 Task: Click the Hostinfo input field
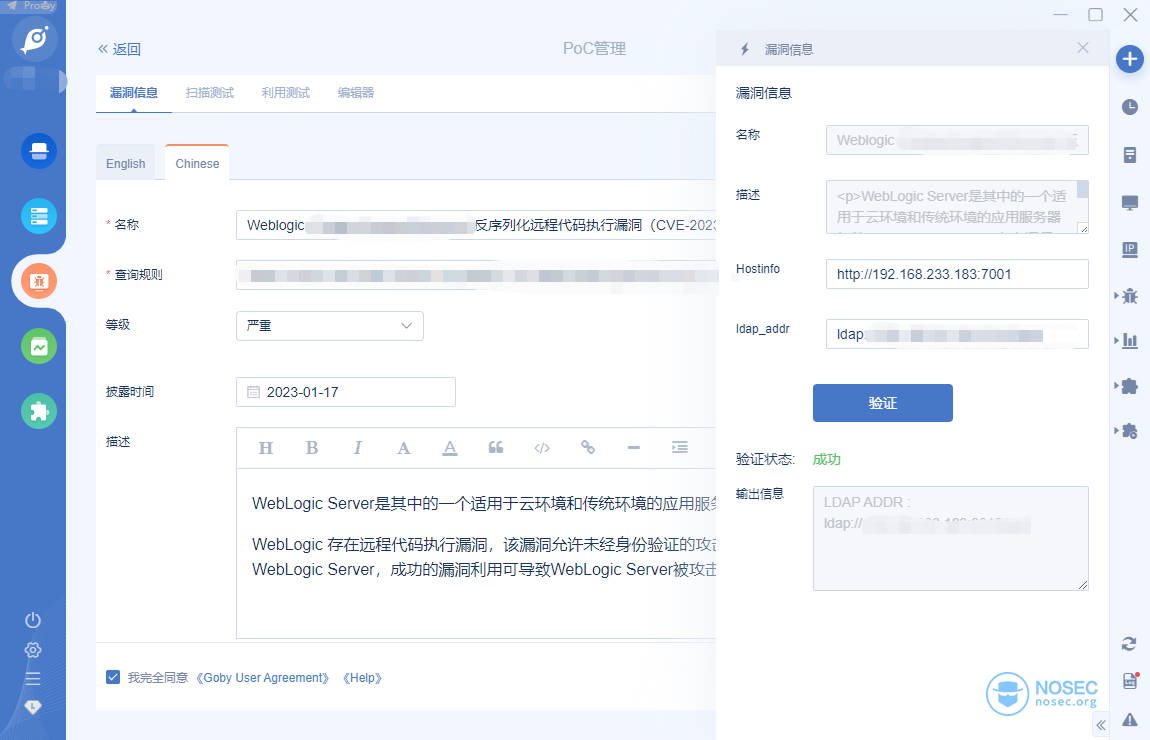coord(957,274)
